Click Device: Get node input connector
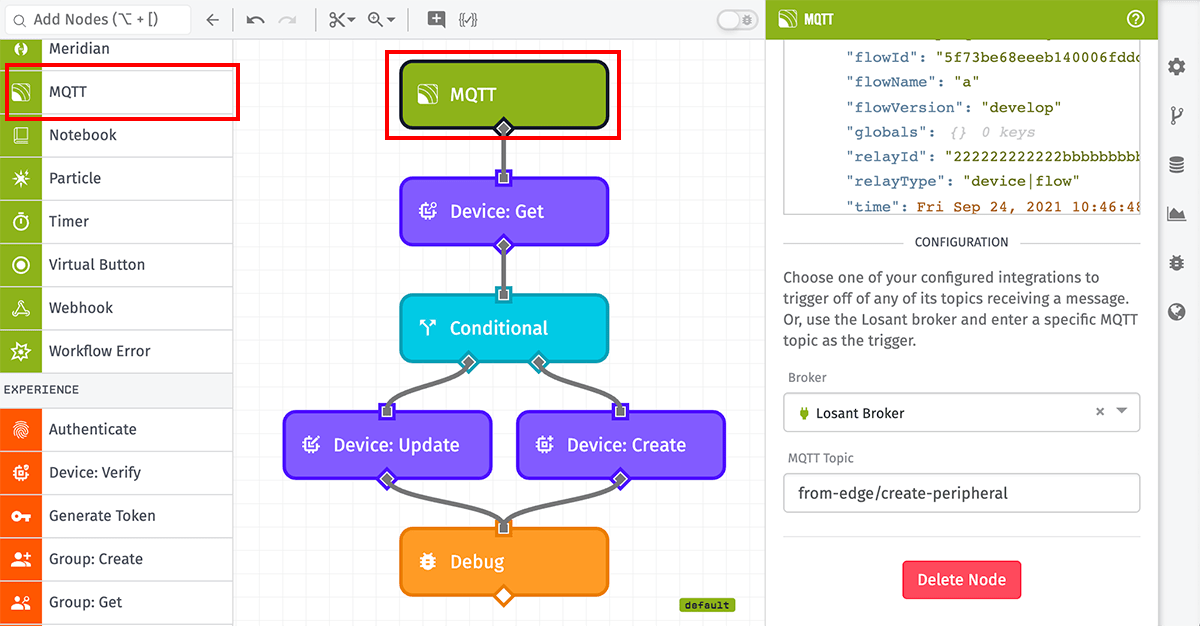The width and height of the screenshot is (1200, 626). (x=504, y=178)
